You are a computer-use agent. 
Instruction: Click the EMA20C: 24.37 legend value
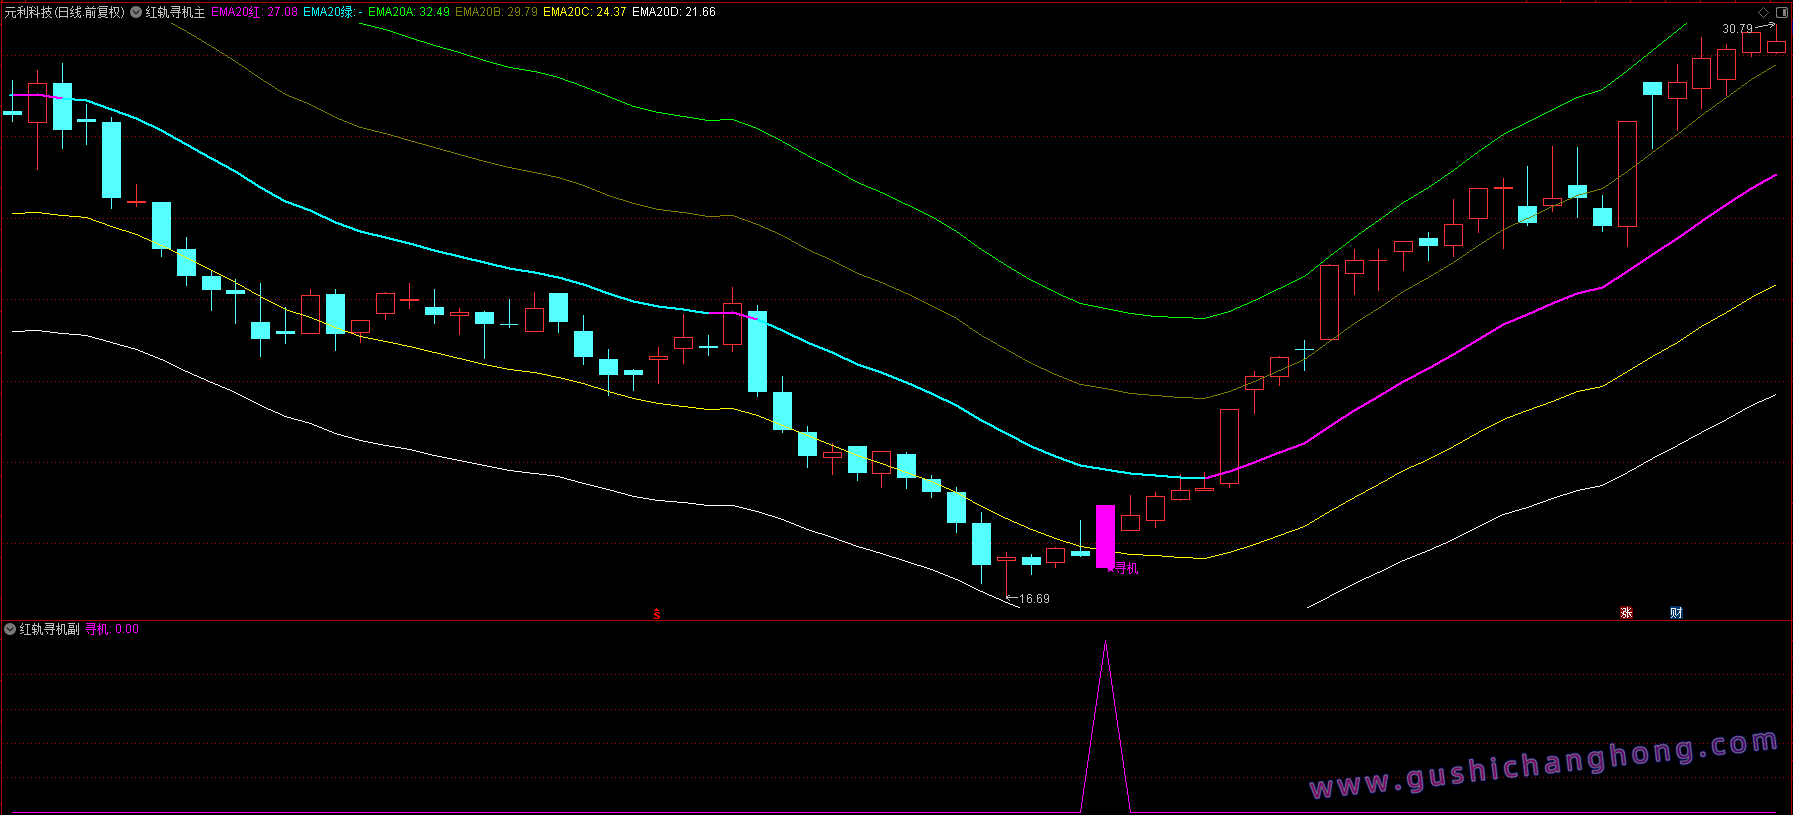pyautogui.click(x=585, y=12)
